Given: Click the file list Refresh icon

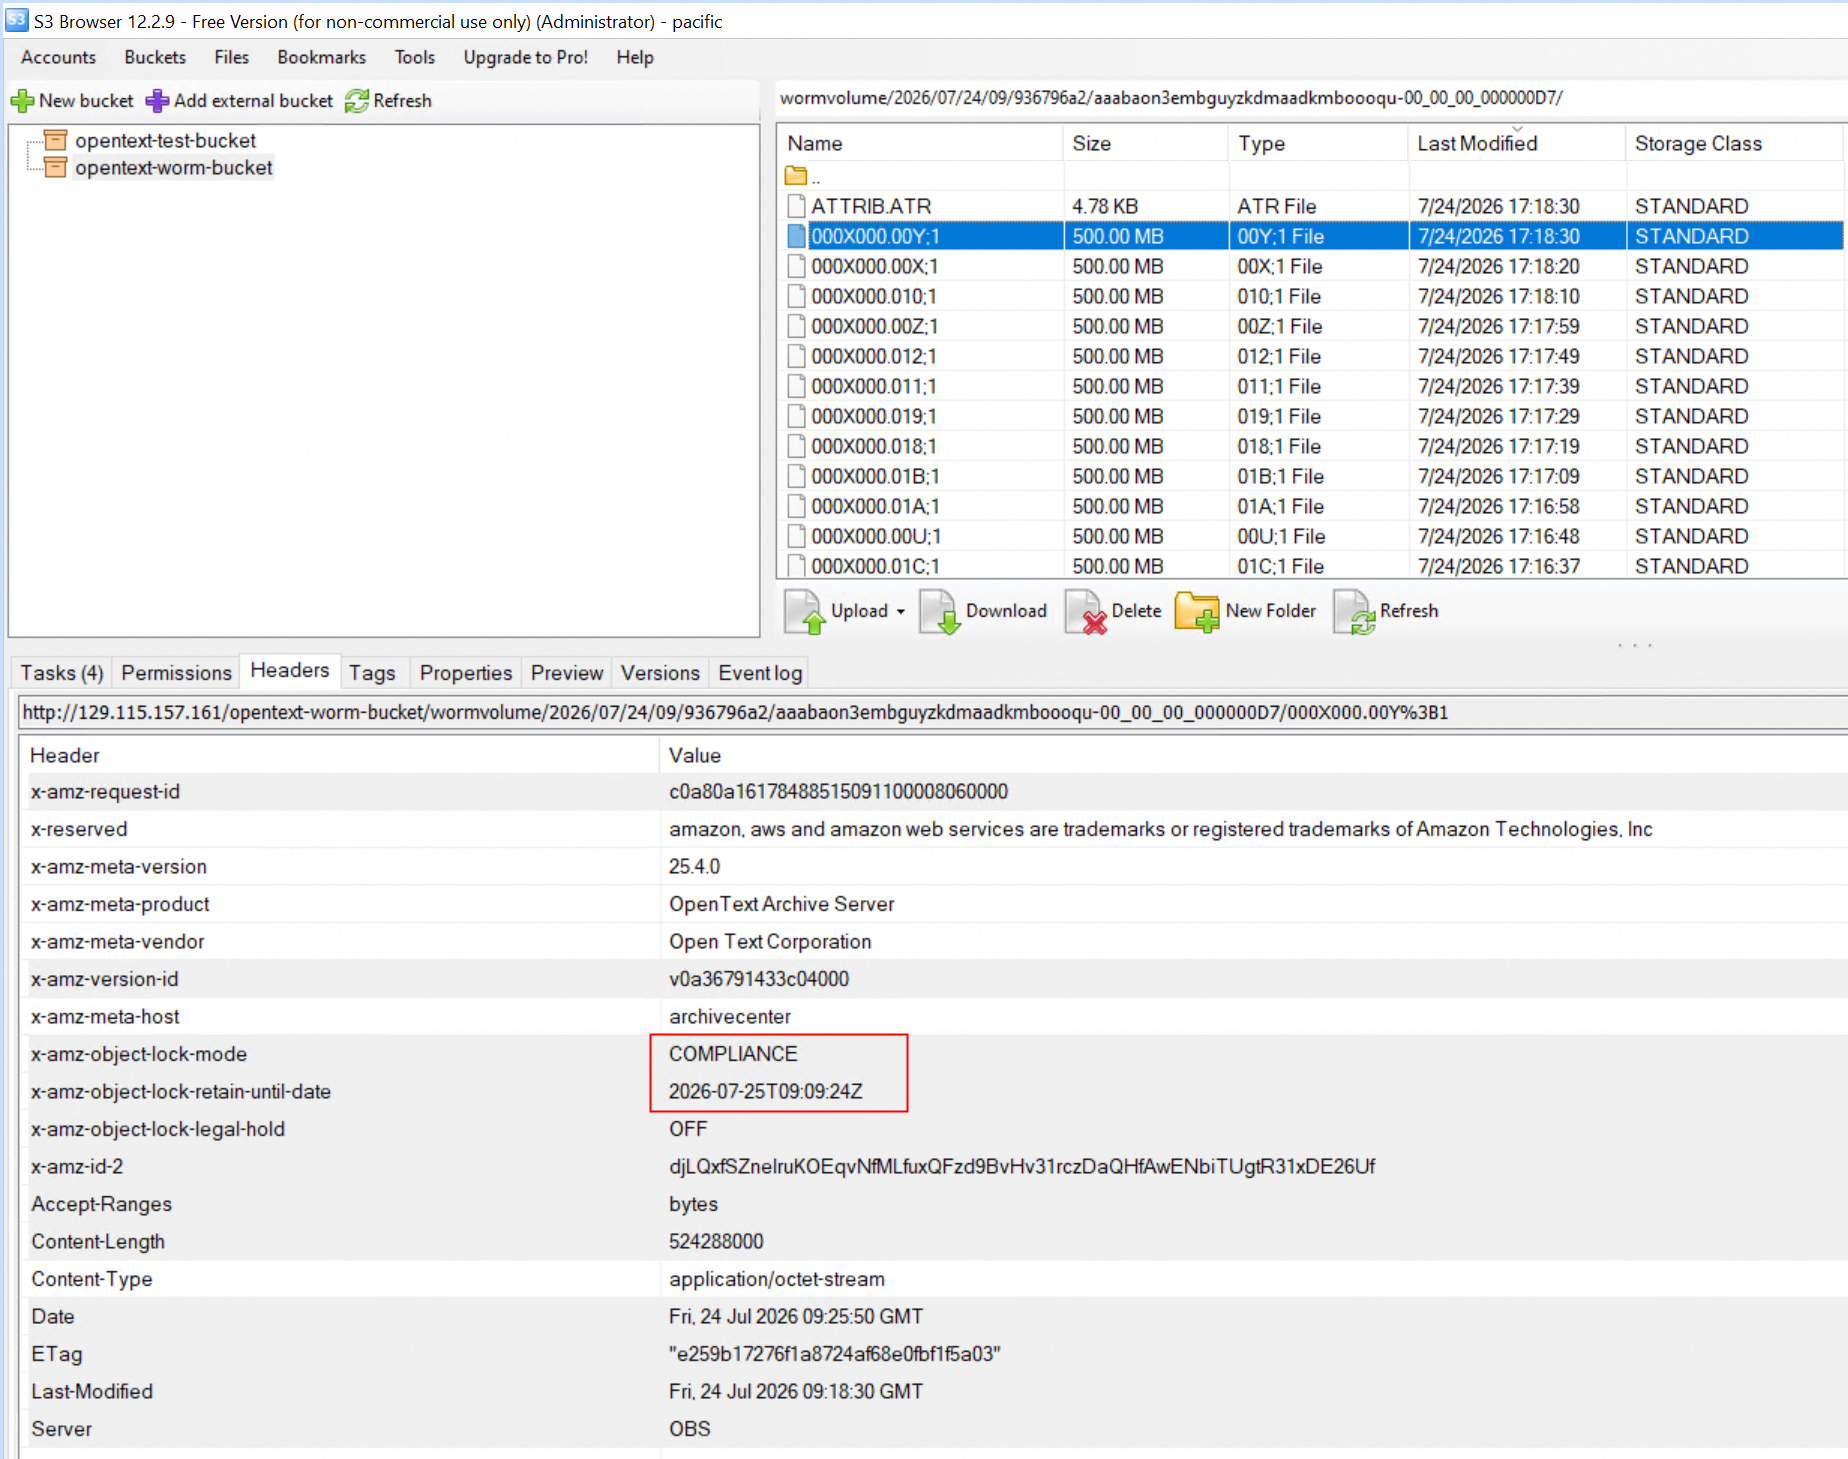Looking at the screenshot, I should click(1355, 612).
